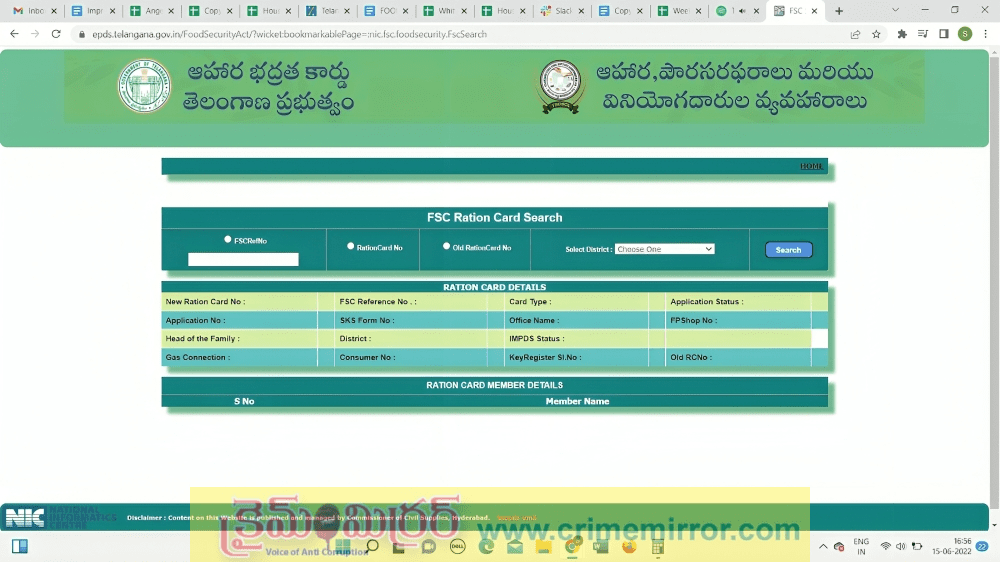
Task: Show hidden system tray icons chevron
Action: tap(823, 546)
